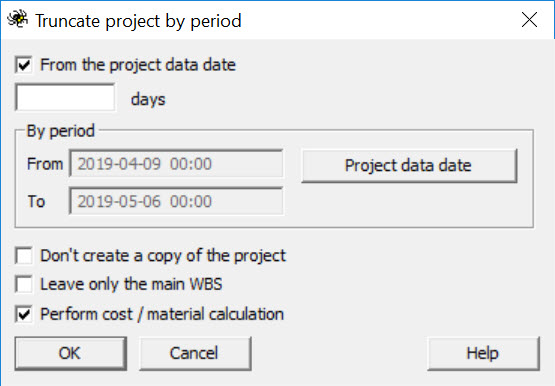This screenshot has width=555, height=386.
Task: Click the Project data date button
Action: pyautogui.click(x=409, y=166)
